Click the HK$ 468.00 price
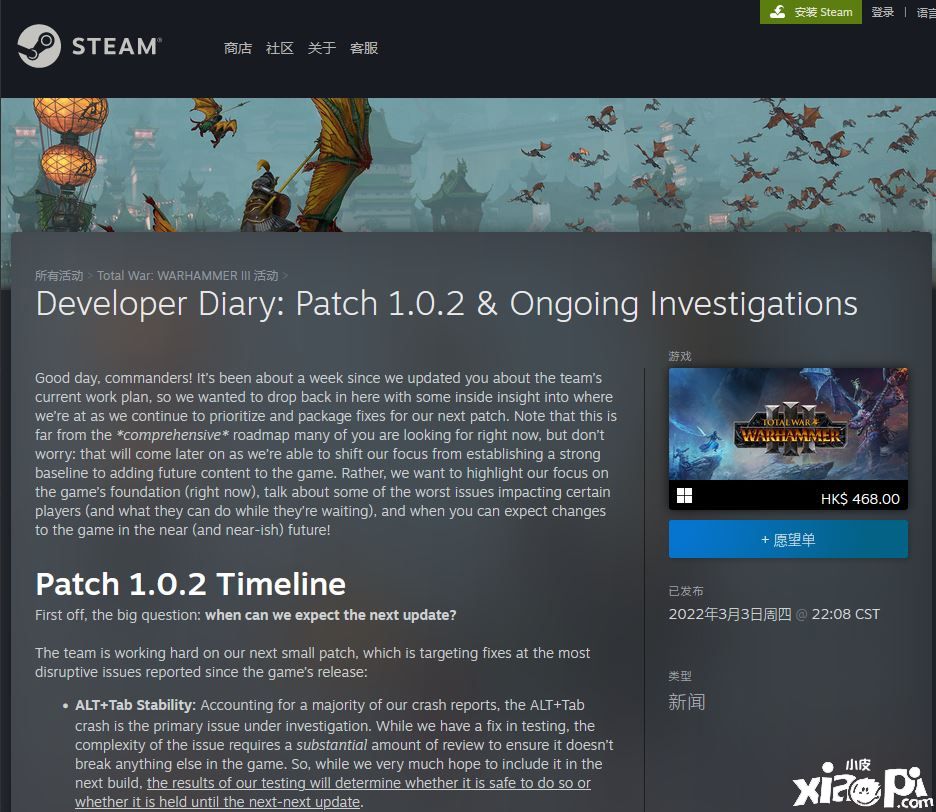Image resolution: width=936 pixels, height=812 pixels. [x=860, y=499]
